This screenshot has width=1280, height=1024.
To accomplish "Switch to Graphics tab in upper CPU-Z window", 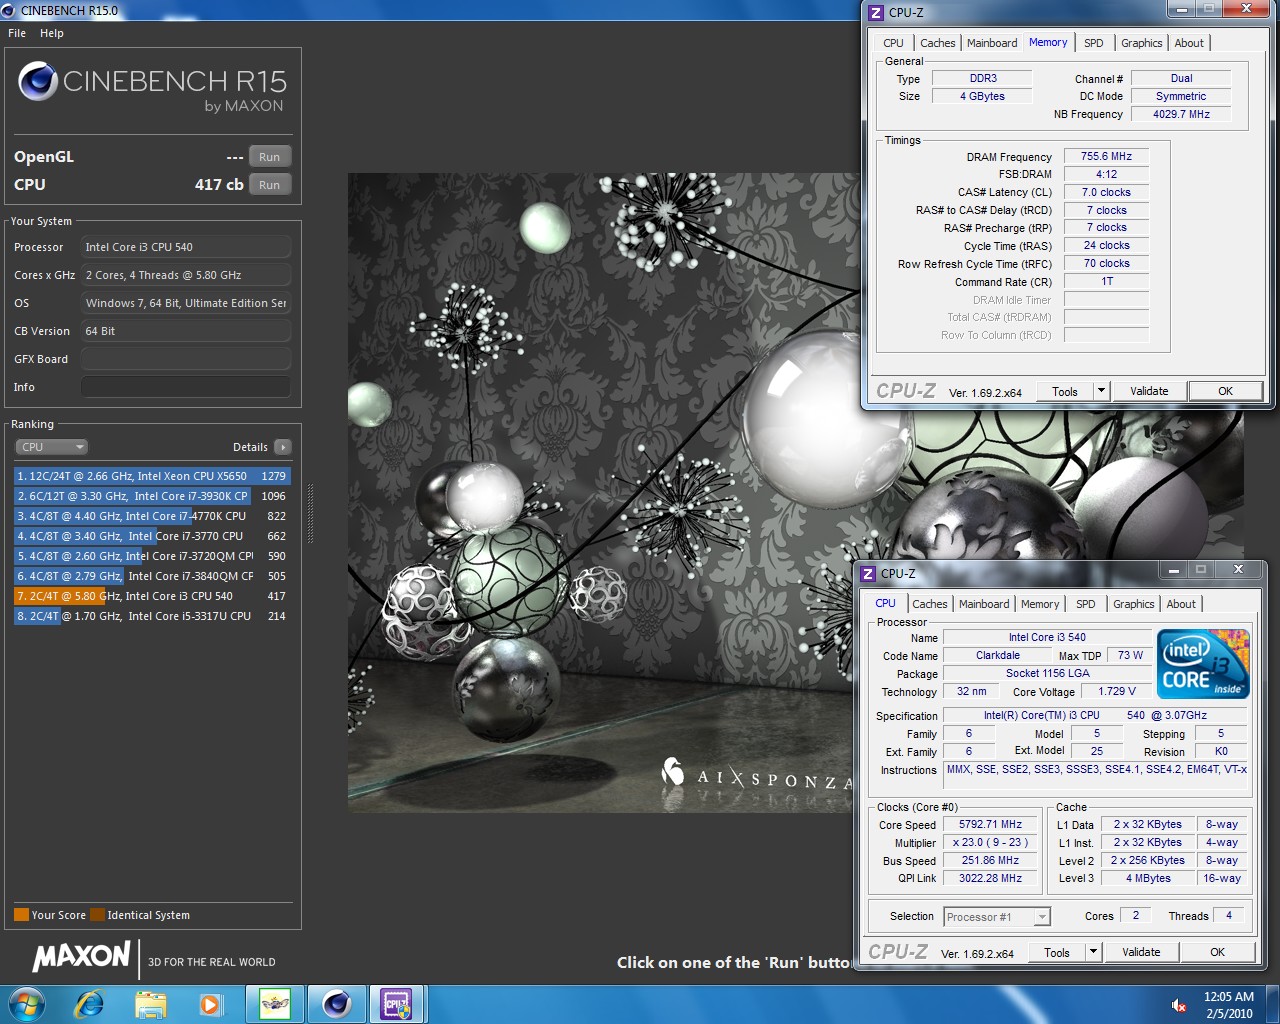I will (x=1142, y=43).
